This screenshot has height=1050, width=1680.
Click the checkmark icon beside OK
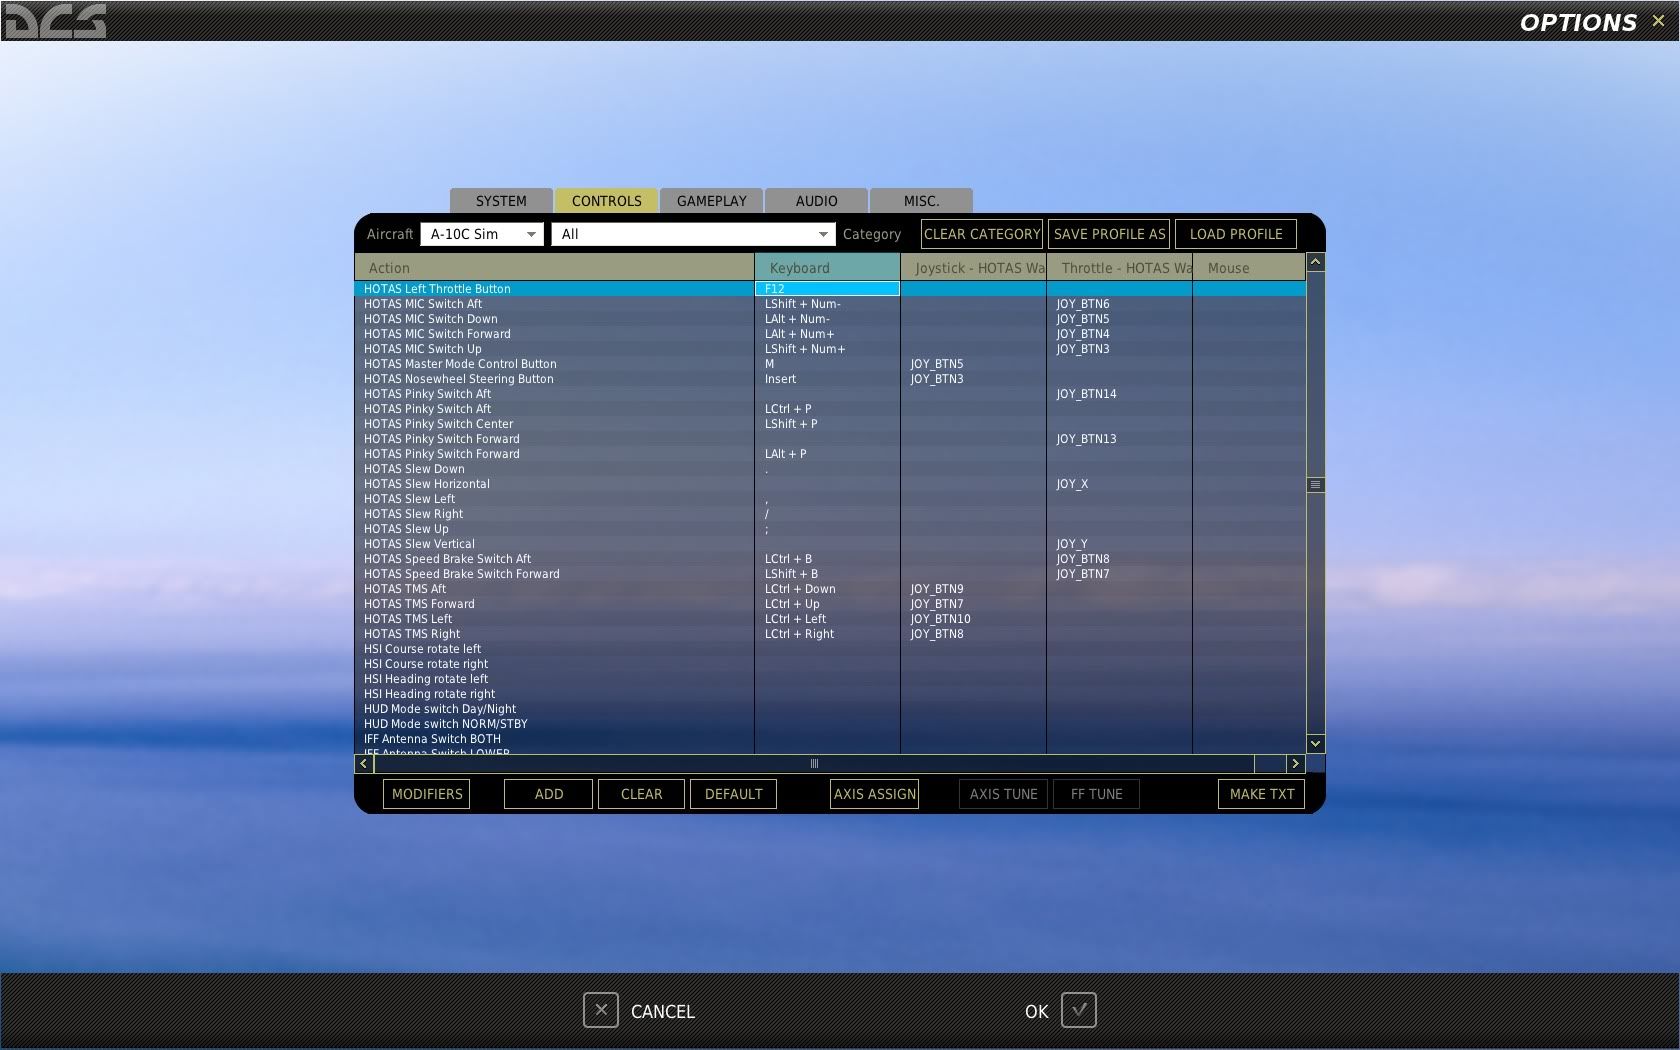tap(1078, 1010)
